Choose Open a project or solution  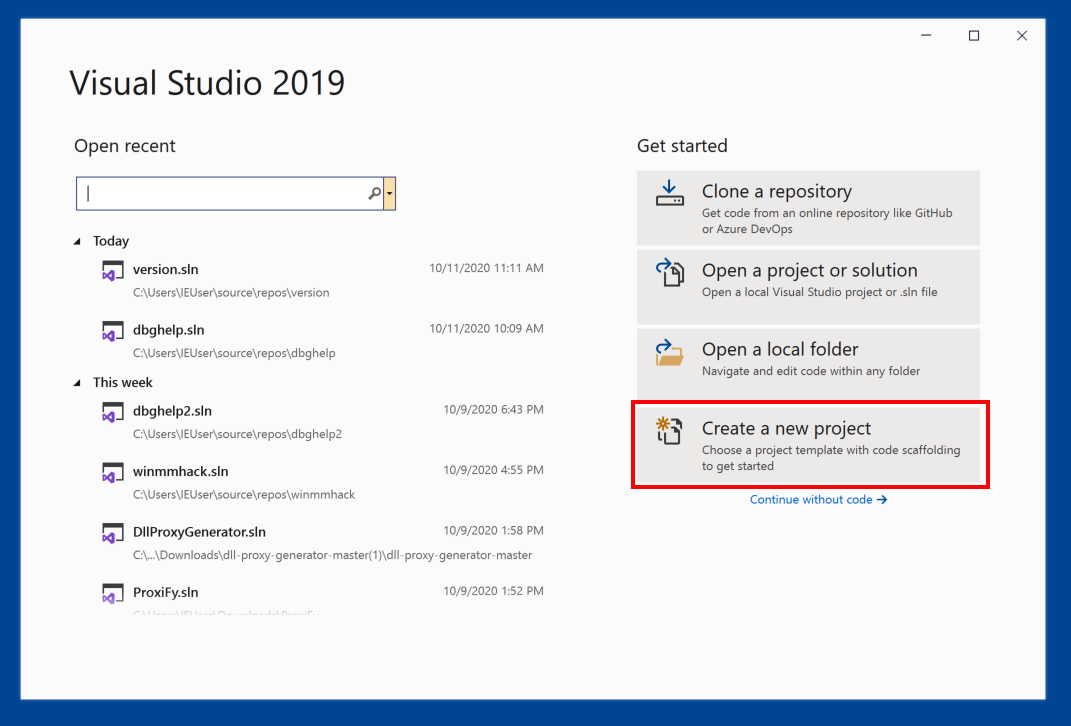tap(808, 287)
